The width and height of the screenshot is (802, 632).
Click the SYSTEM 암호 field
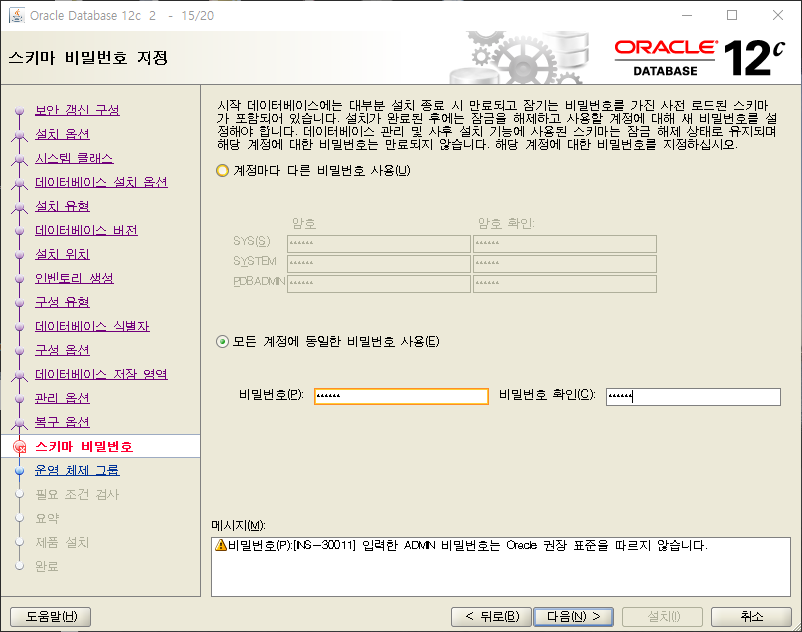tap(378, 263)
